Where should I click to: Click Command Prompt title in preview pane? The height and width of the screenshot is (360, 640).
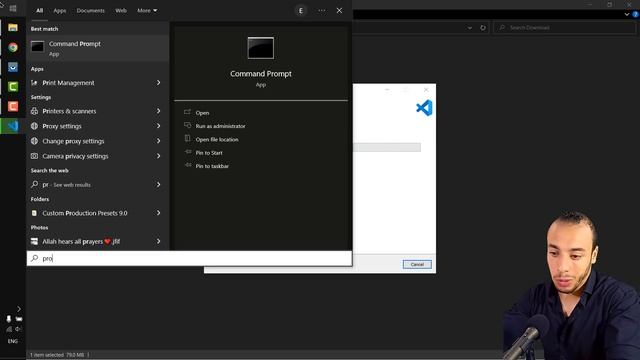[261, 74]
